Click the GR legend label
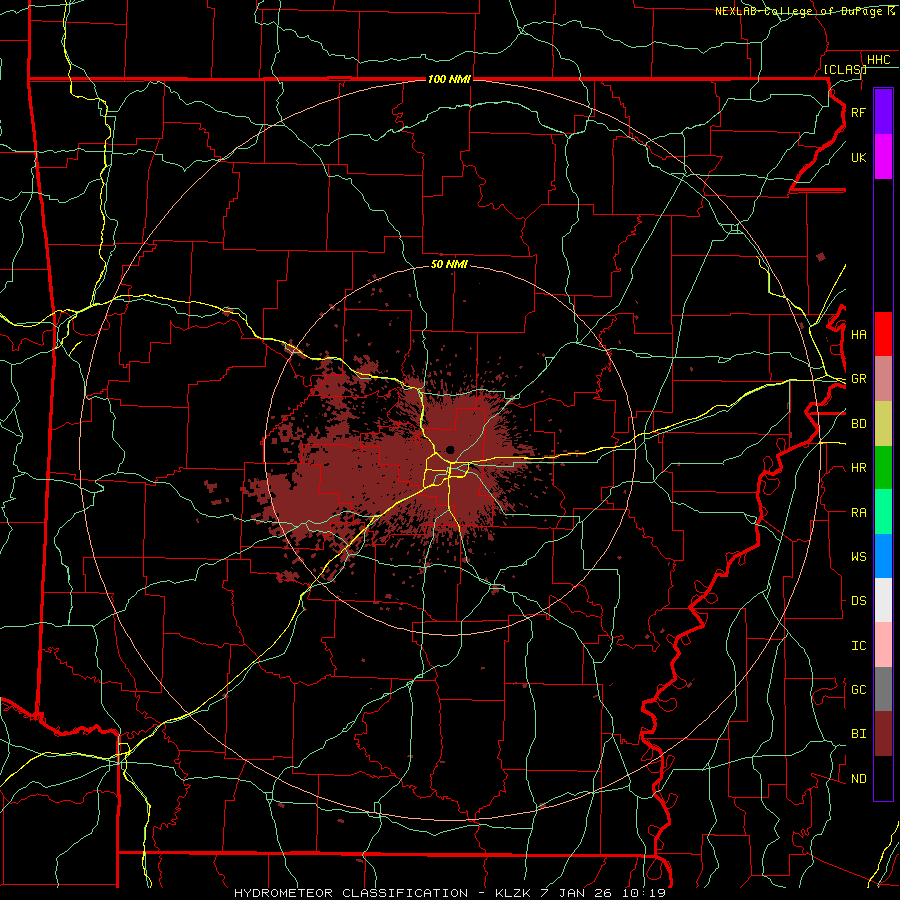 coord(858,379)
